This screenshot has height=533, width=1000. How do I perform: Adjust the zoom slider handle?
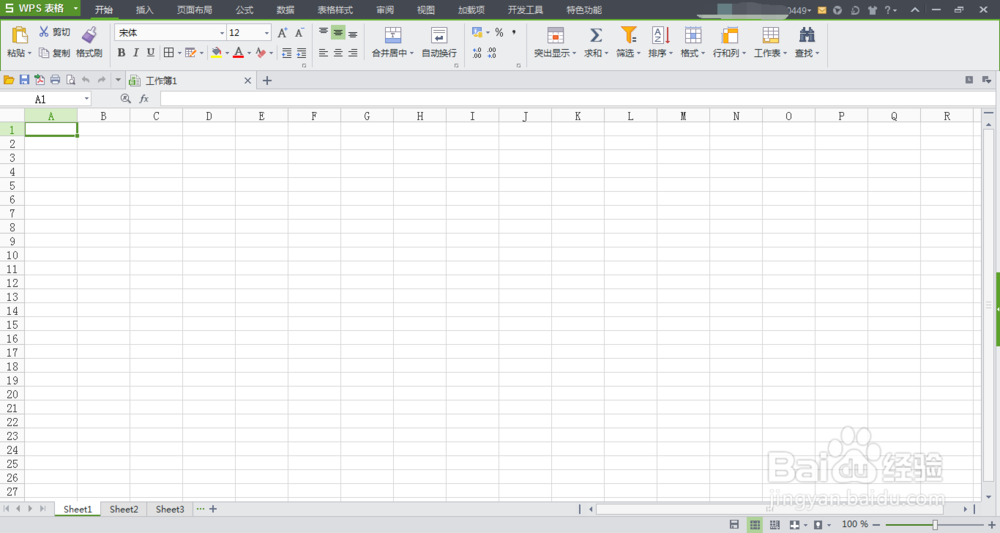pos(935,524)
